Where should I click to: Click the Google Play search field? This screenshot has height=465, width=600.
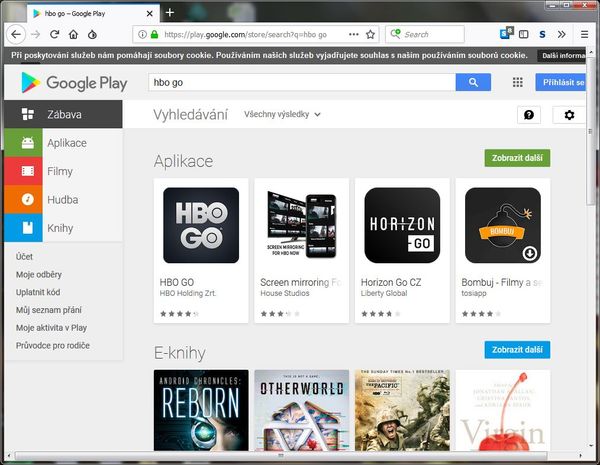click(300, 83)
